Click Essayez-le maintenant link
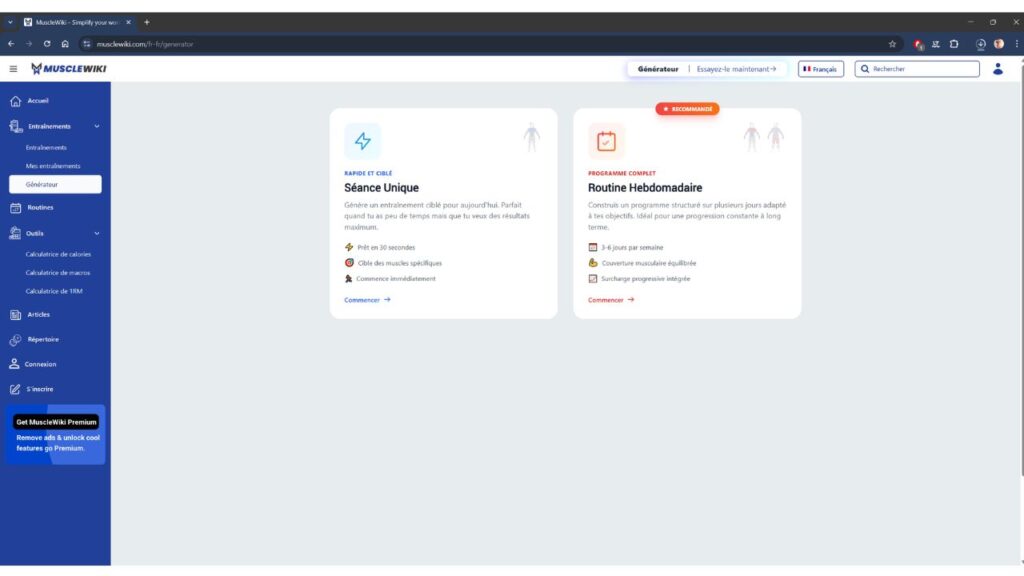The height and width of the screenshot is (576, 1024). pyautogui.click(x=736, y=69)
